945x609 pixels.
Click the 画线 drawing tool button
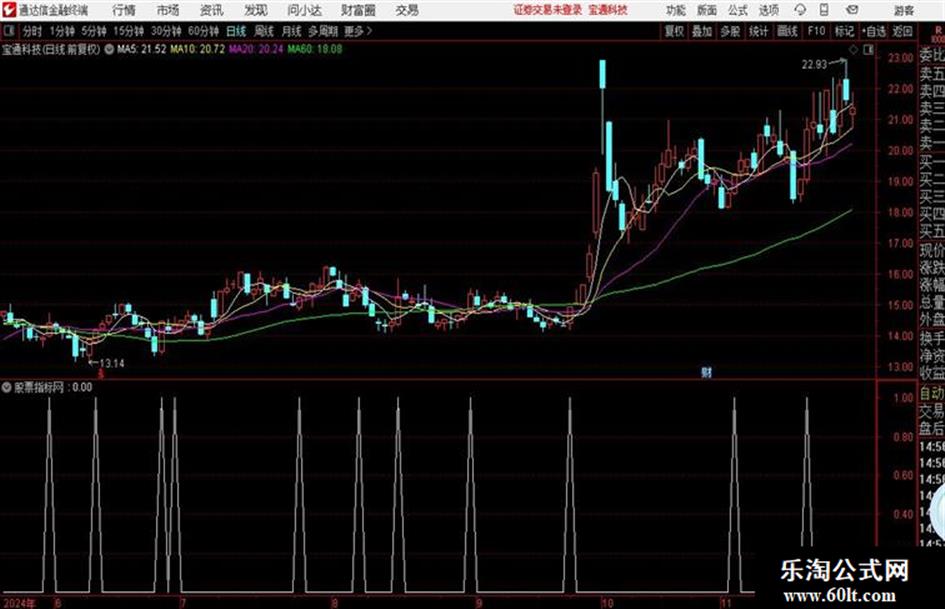click(x=787, y=31)
